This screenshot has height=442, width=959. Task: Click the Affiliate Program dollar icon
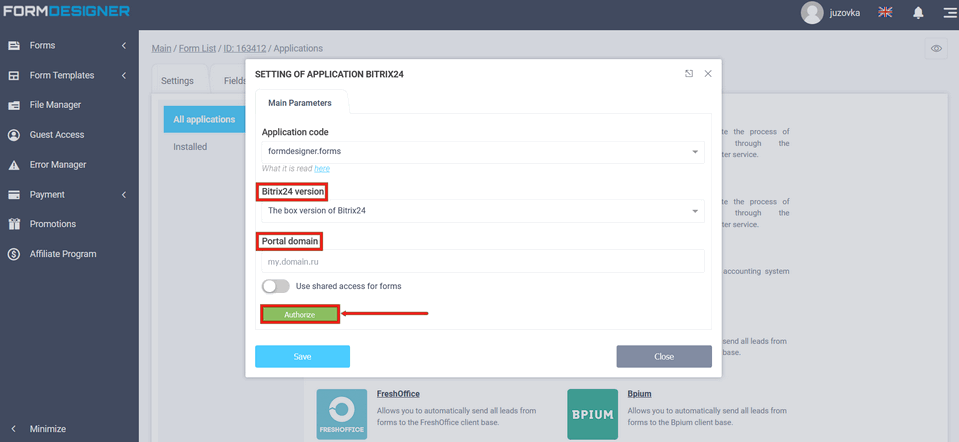click(x=13, y=254)
